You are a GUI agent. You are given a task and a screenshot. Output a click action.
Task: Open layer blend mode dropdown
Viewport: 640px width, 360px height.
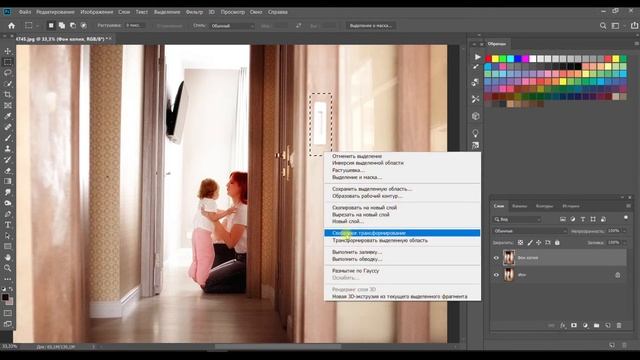pos(530,231)
